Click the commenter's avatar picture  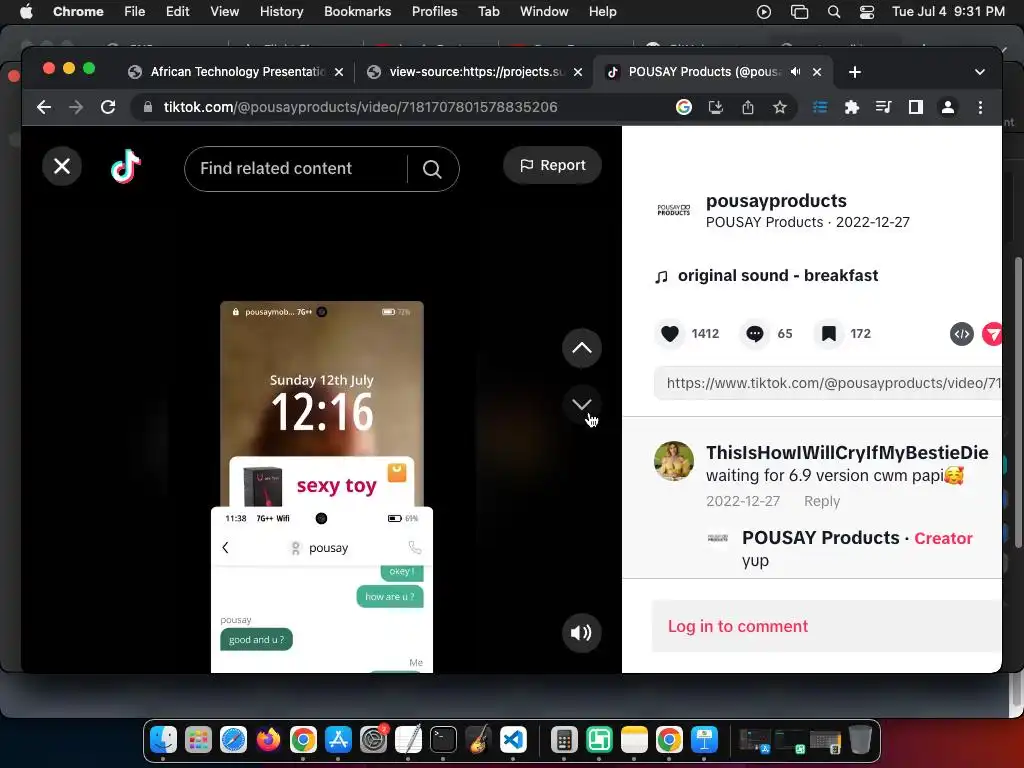pos(674,461)
